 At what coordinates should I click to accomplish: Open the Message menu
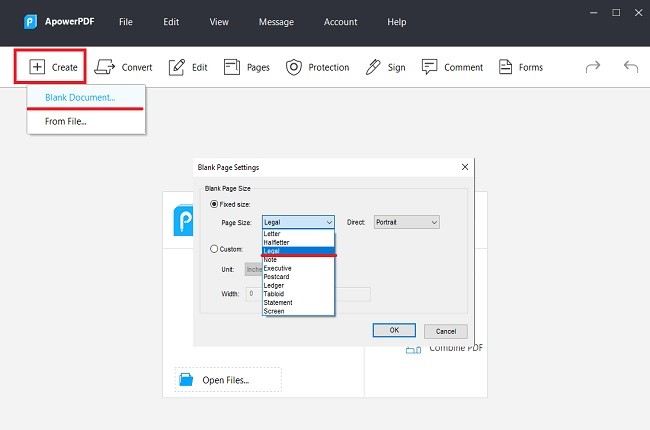tap(276, 22)
